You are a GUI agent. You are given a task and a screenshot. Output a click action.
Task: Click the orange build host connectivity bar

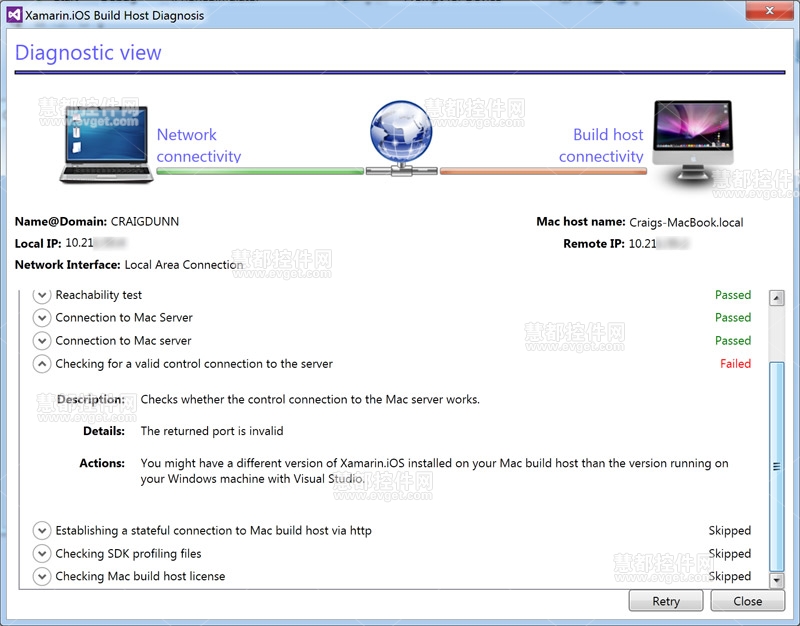pos(543,171)
